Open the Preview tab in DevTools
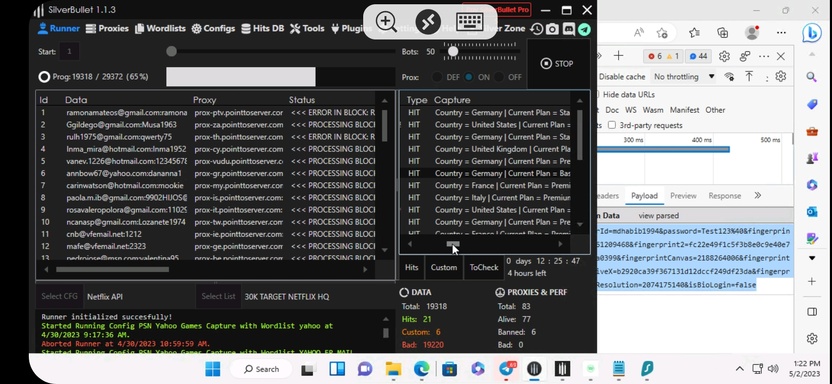Viewport: 832px width, 384px height. click(683, 196)
